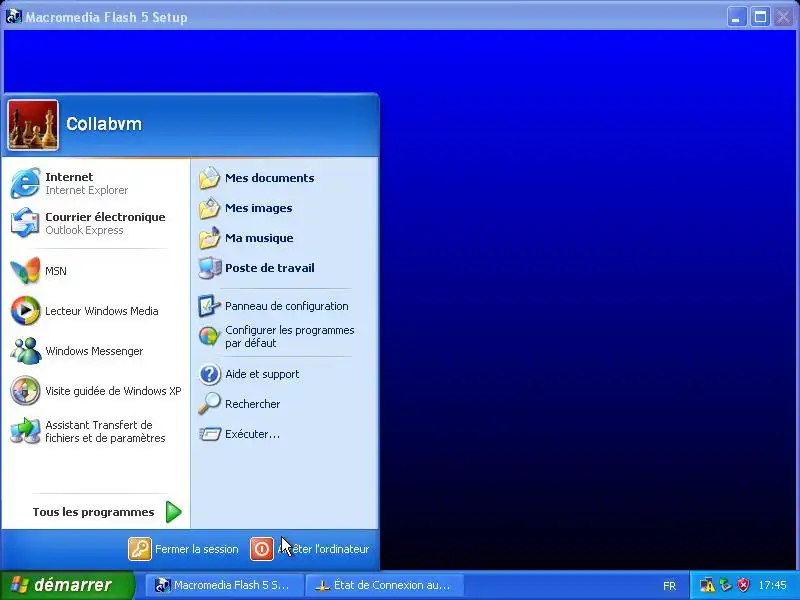Choose Lecteur Windows Media entry label
This screenshot has width=800, height=600.
coord(102,311)
